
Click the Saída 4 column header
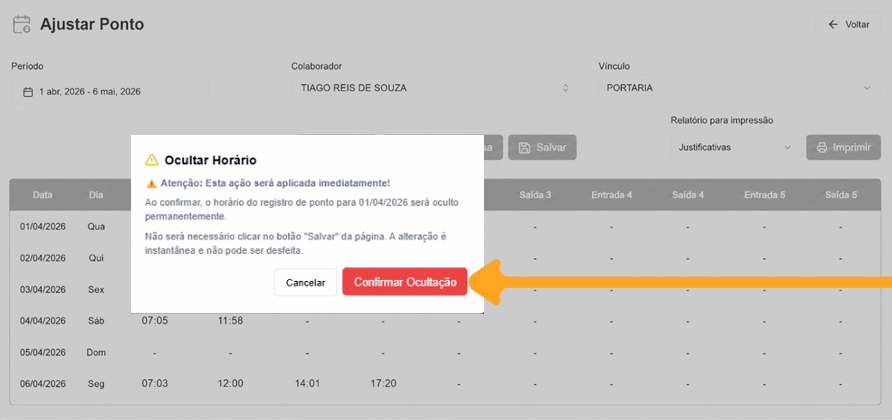(688, 195)
